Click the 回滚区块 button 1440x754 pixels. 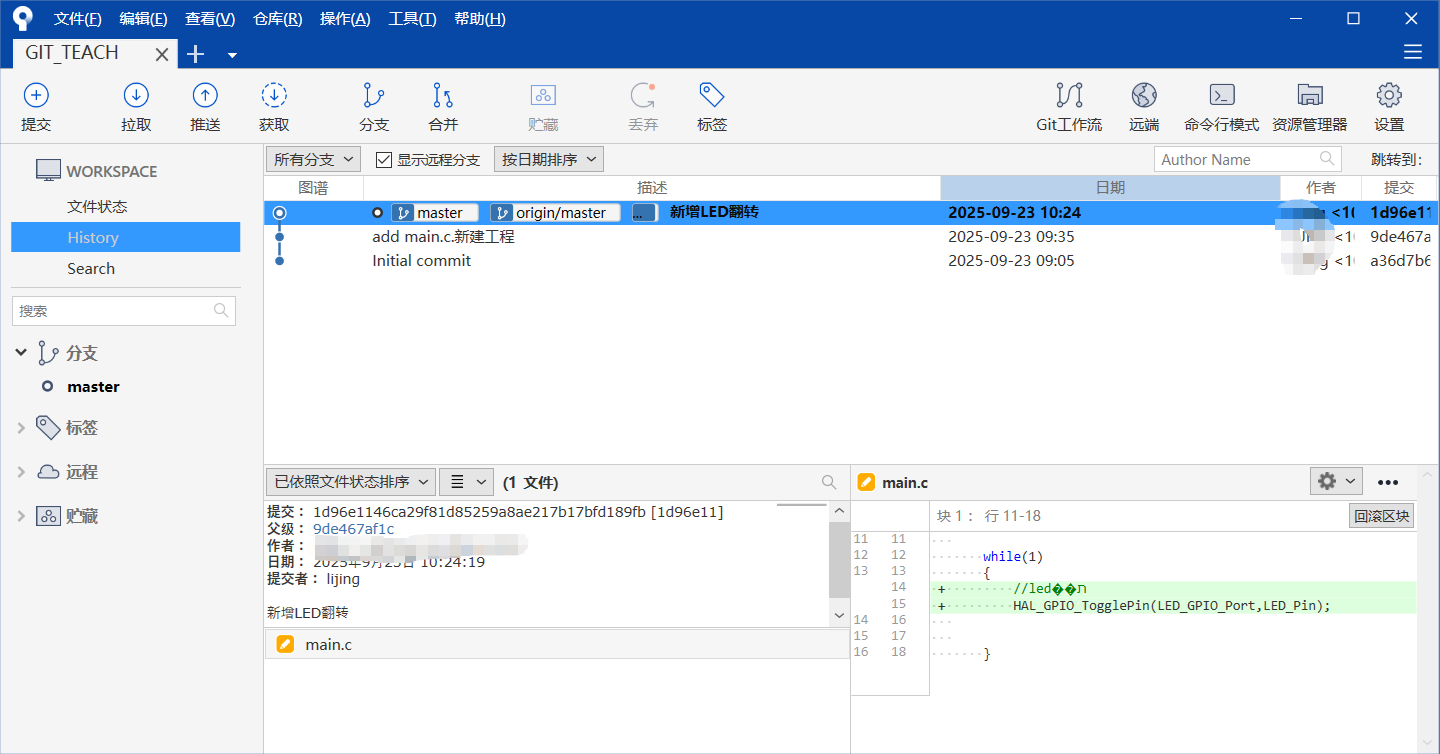tap(1381, 516)
